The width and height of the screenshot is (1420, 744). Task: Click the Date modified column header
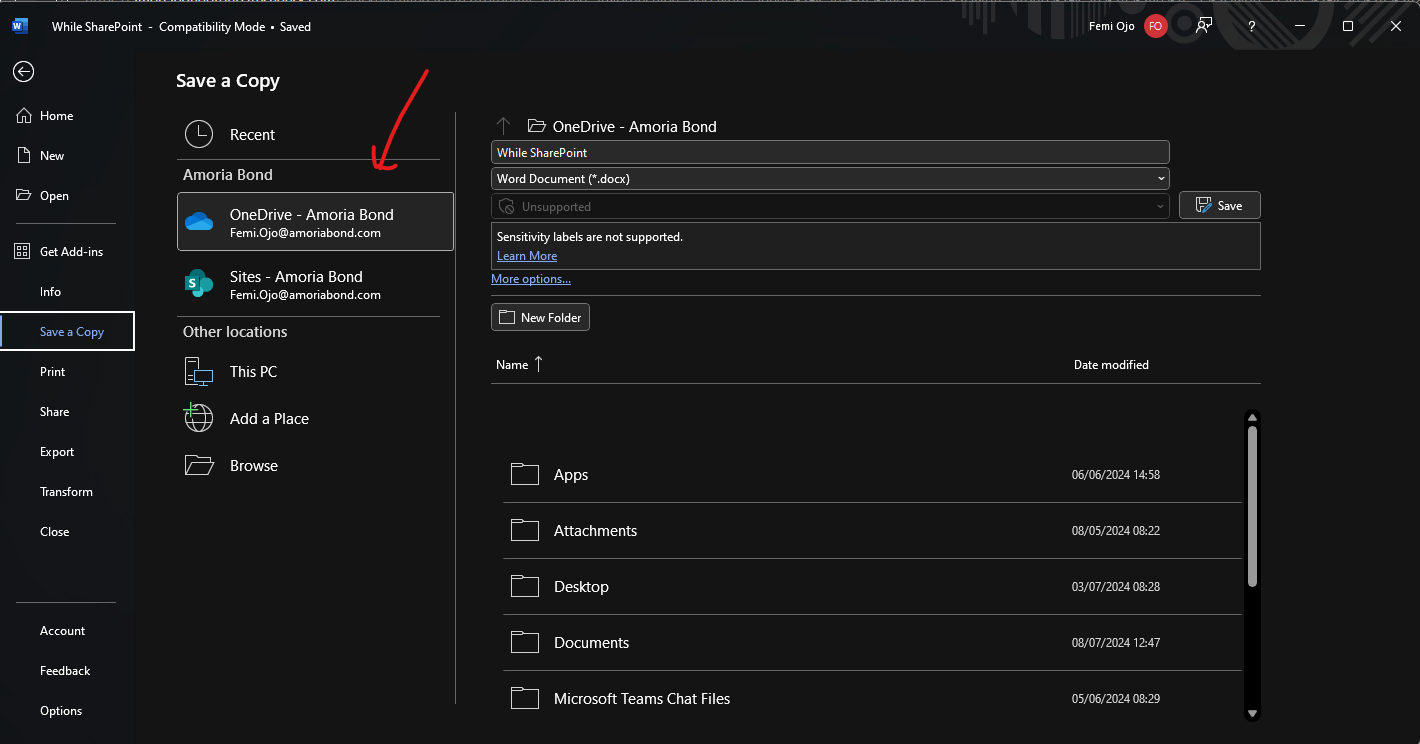[1111, 365]
